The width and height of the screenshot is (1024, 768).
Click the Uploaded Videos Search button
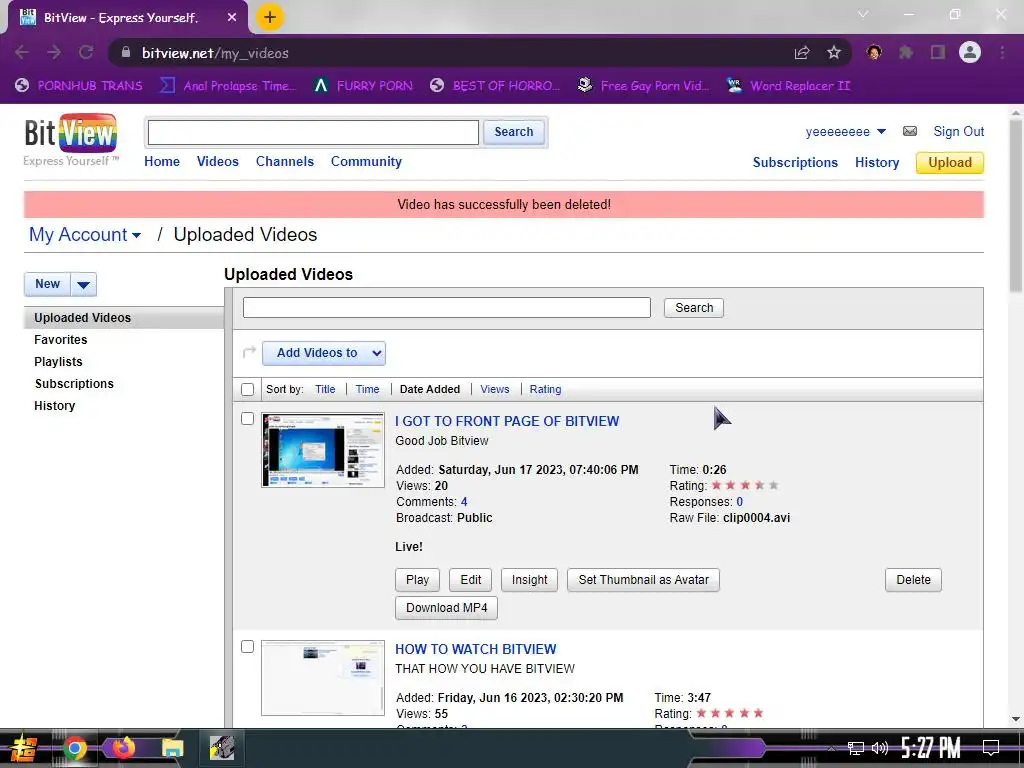click(694, 308)
